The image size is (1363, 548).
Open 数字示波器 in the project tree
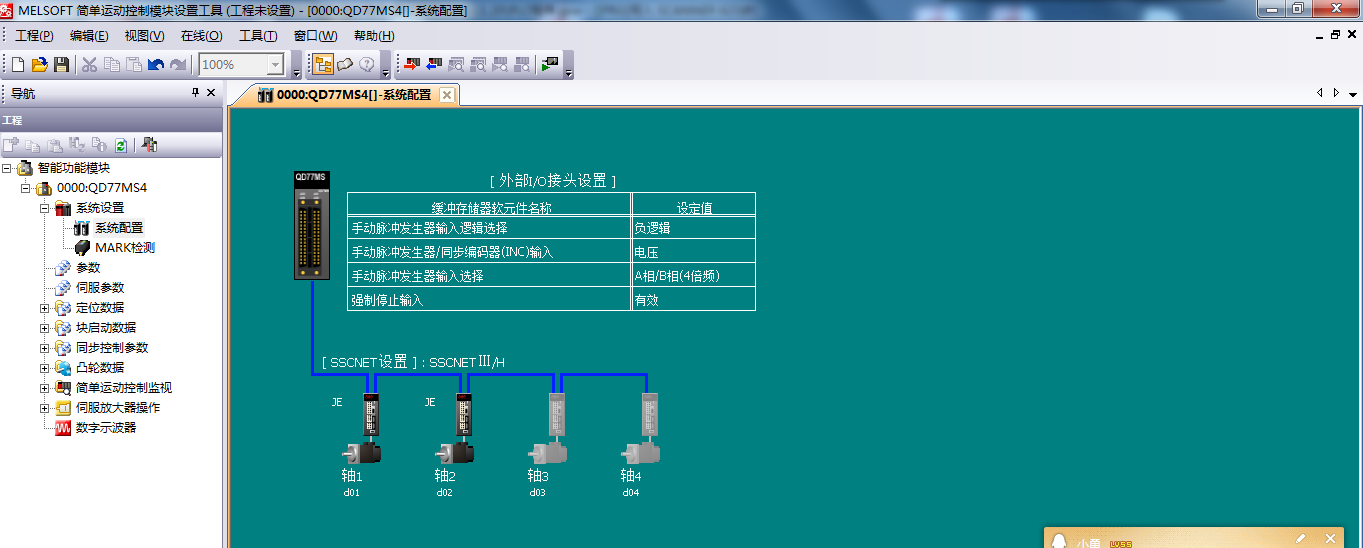105,428
